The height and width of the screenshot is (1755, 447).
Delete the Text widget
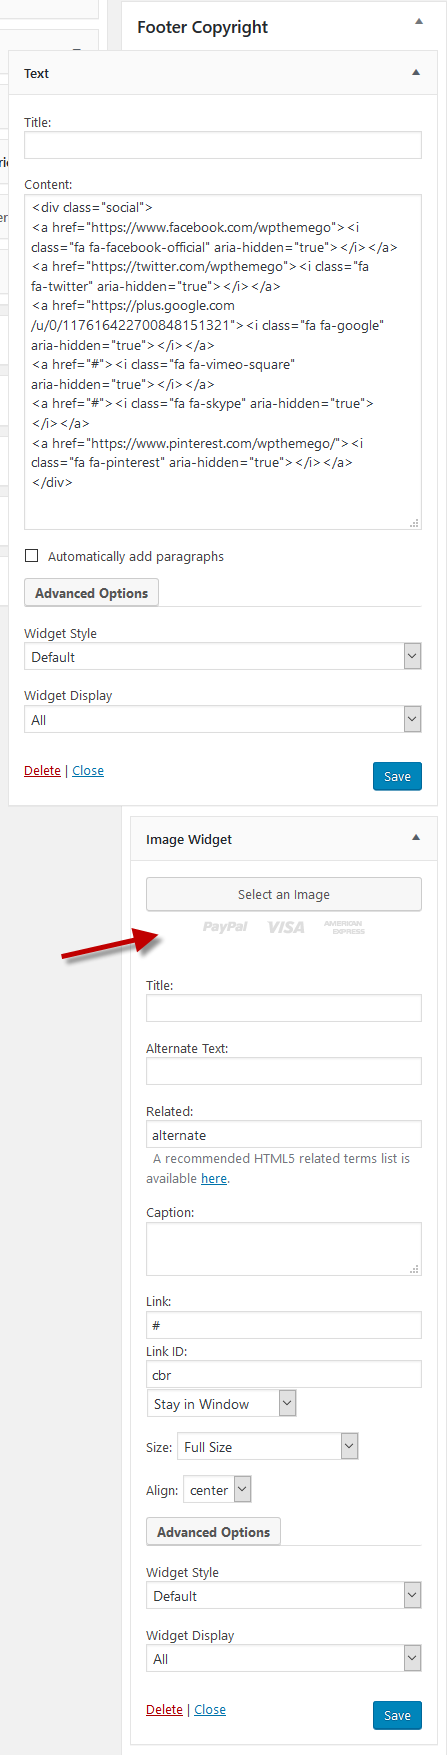[x=42, y=771]
